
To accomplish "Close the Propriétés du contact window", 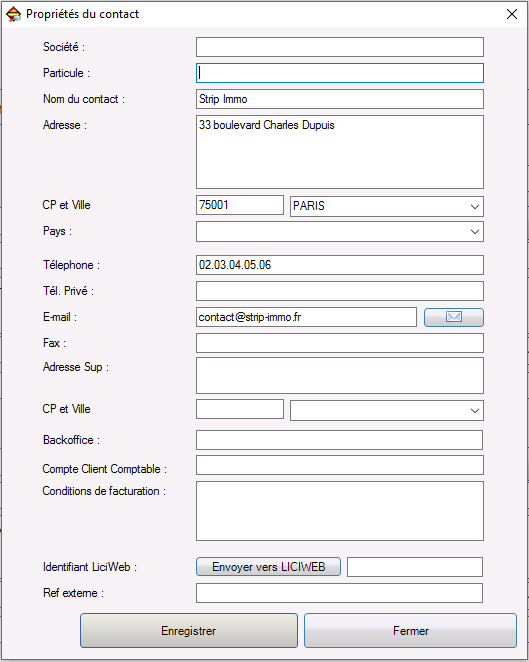I will 512,14.
